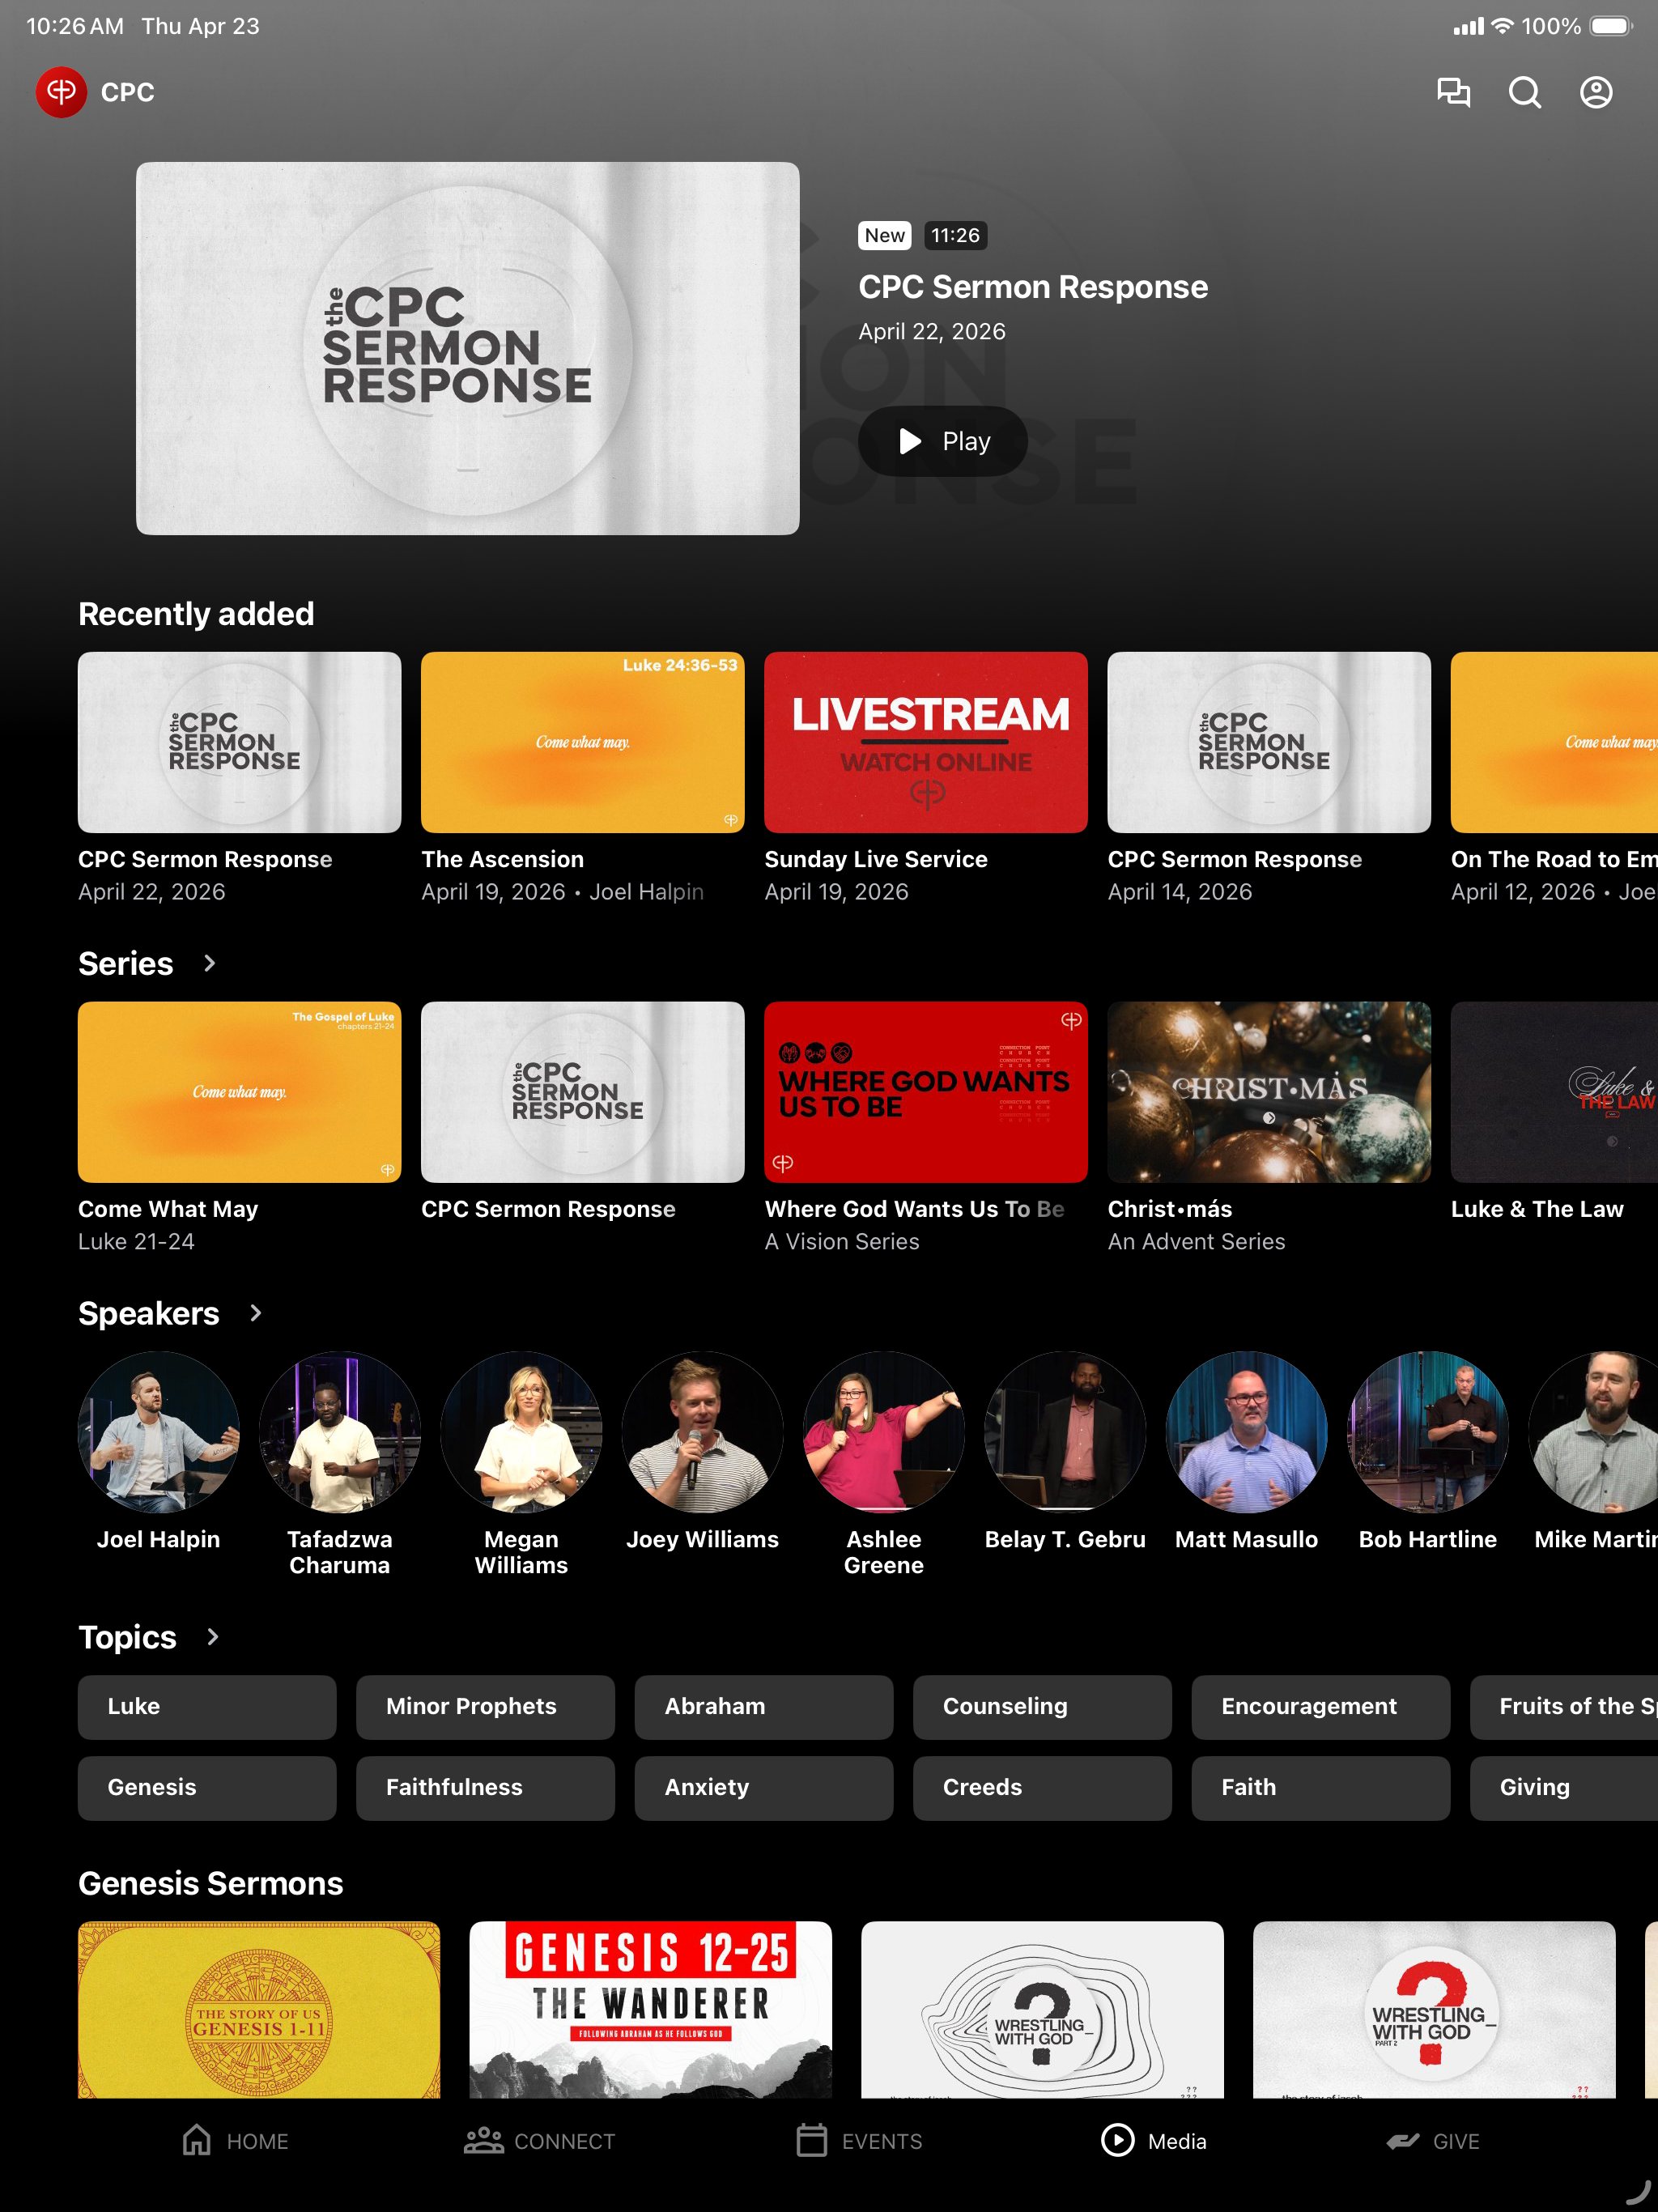Choose the Creeds topic
This screenshot has width=1658, height=2212.
pyautogui.click(x=1042, y=1788)
